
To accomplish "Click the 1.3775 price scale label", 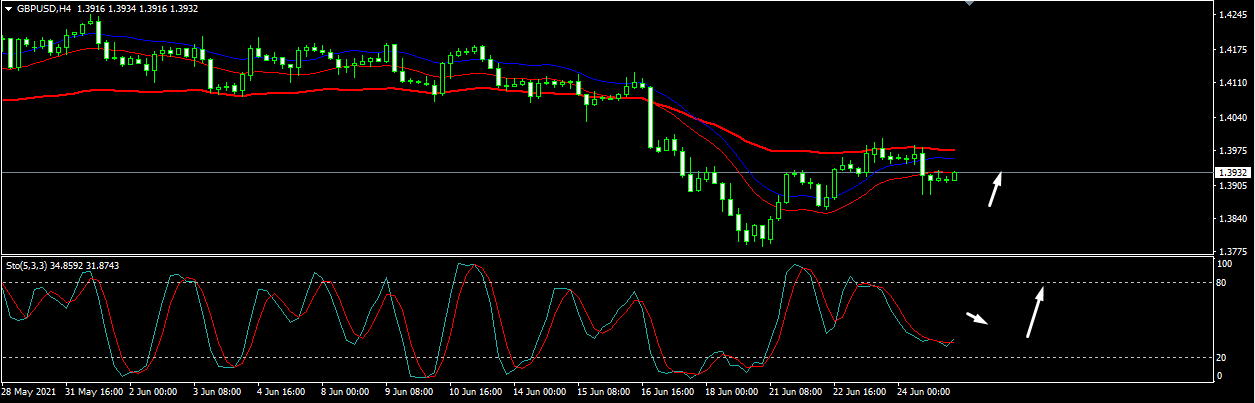I will tap(1231, 252).
